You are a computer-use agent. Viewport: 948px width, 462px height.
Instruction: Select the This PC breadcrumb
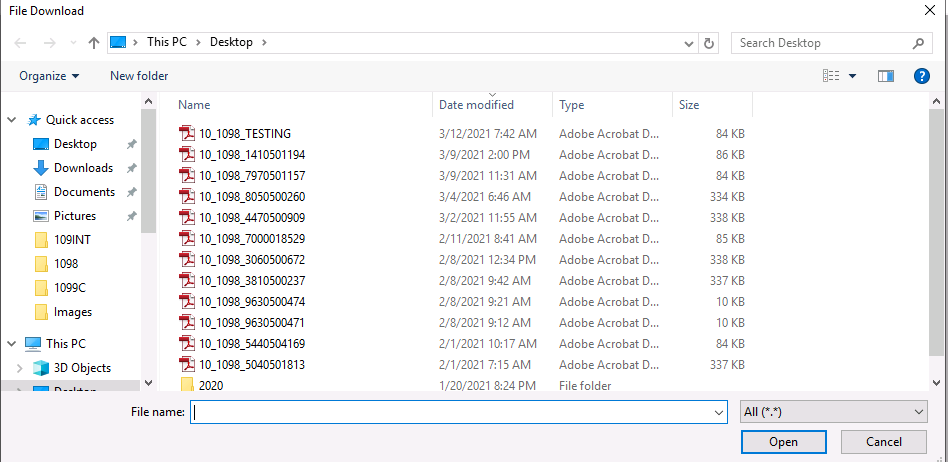tap(167, 42)
